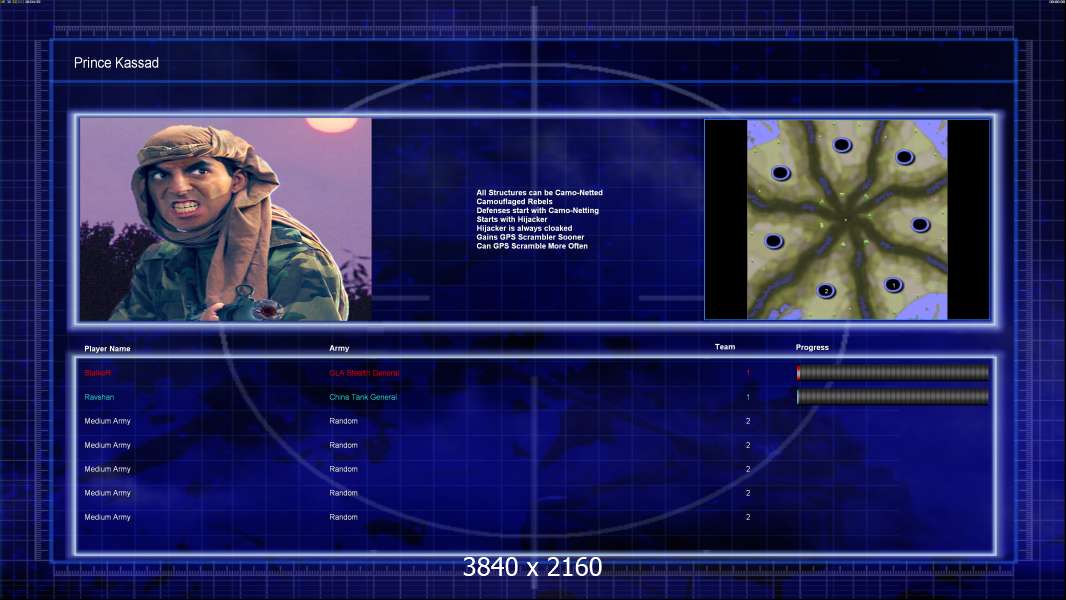Click the 'GLA Stealth General' army entry
This screenshot has width=1066, height=600.
point(364,373)
